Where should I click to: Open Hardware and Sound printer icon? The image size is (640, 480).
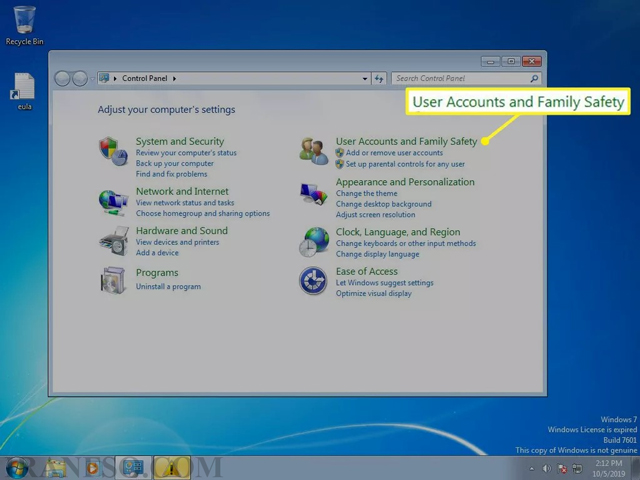[x=113, y=241]
